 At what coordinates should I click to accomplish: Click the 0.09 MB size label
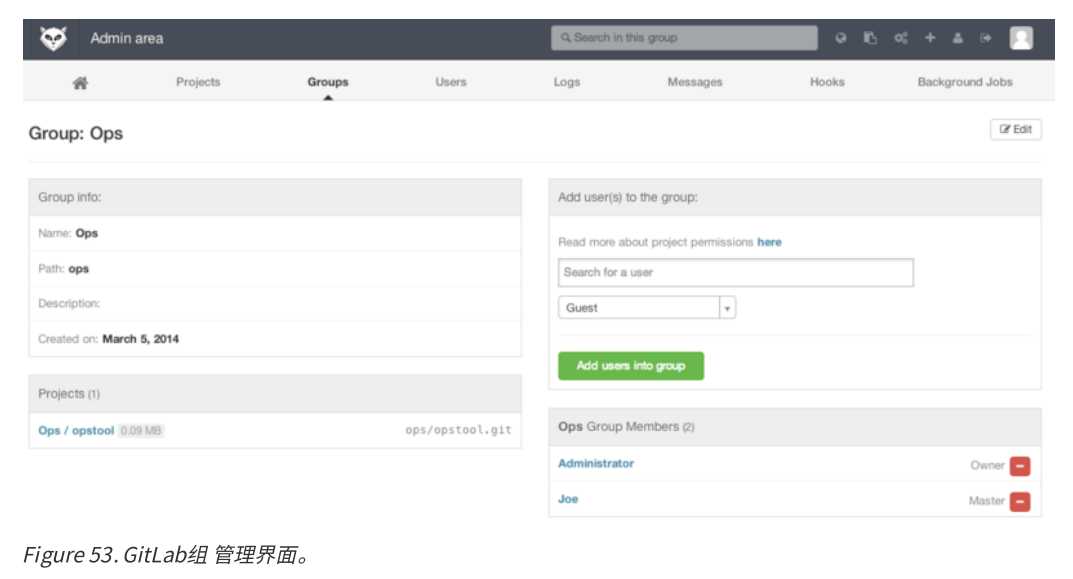pyautogui.click(x=141, y=430)
